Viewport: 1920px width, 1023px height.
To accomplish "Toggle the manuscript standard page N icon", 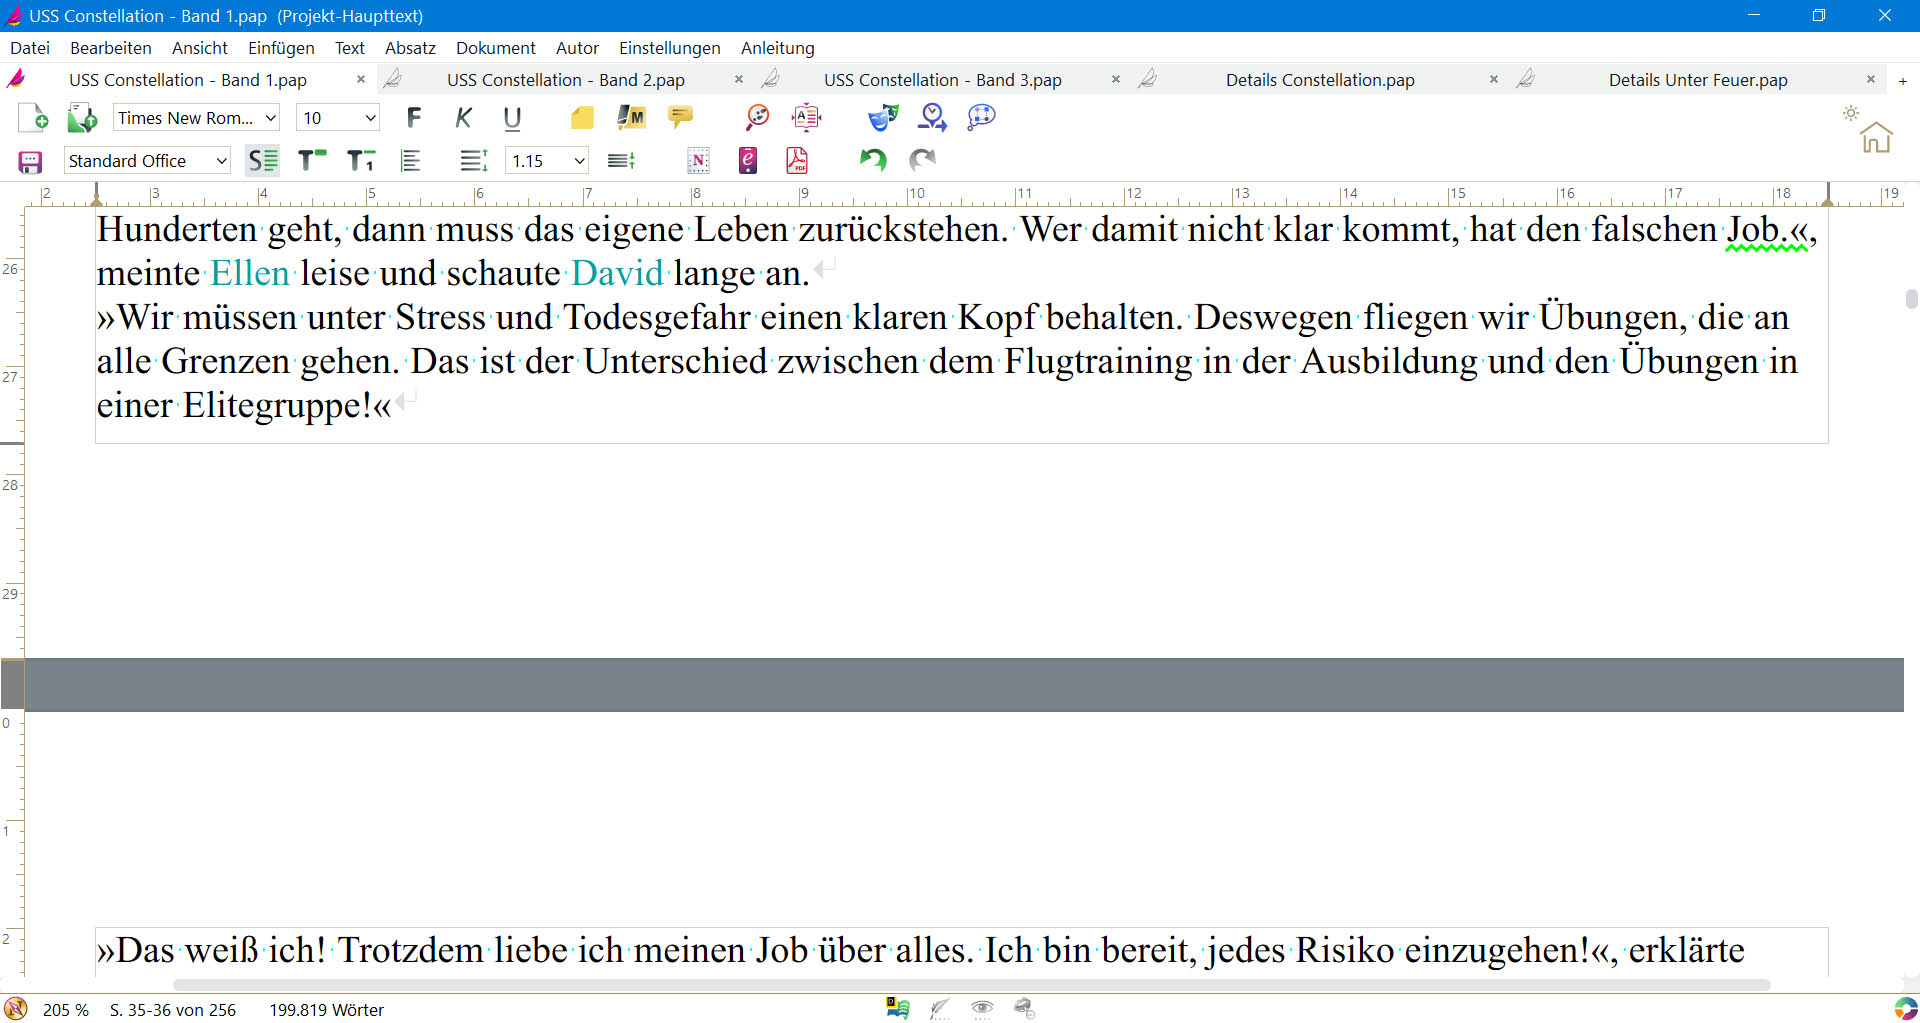I will (699, 161).
